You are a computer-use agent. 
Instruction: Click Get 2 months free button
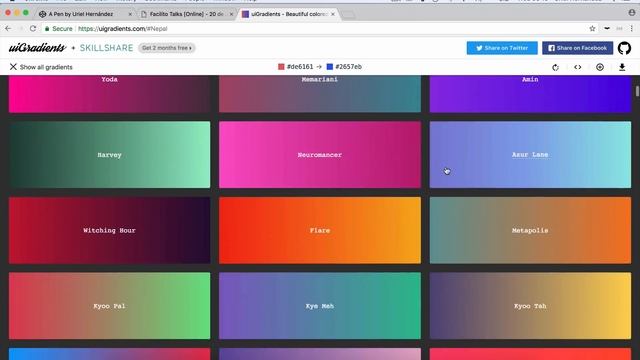point(167,48)
